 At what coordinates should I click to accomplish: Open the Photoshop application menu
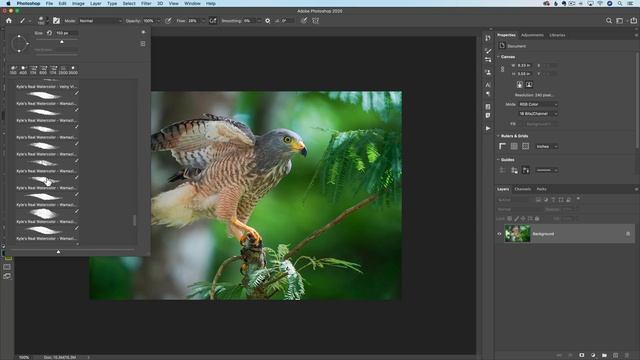tap(28, 3)
